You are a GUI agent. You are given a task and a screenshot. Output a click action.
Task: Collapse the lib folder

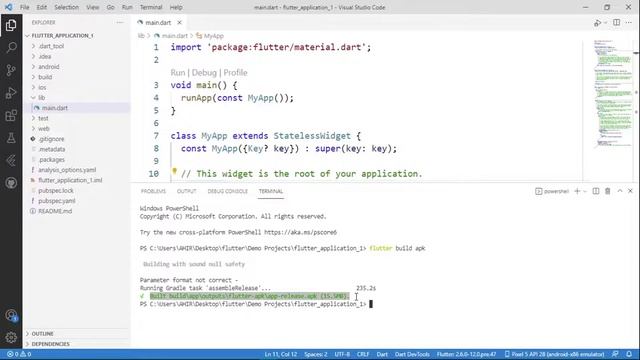point(42,98)
